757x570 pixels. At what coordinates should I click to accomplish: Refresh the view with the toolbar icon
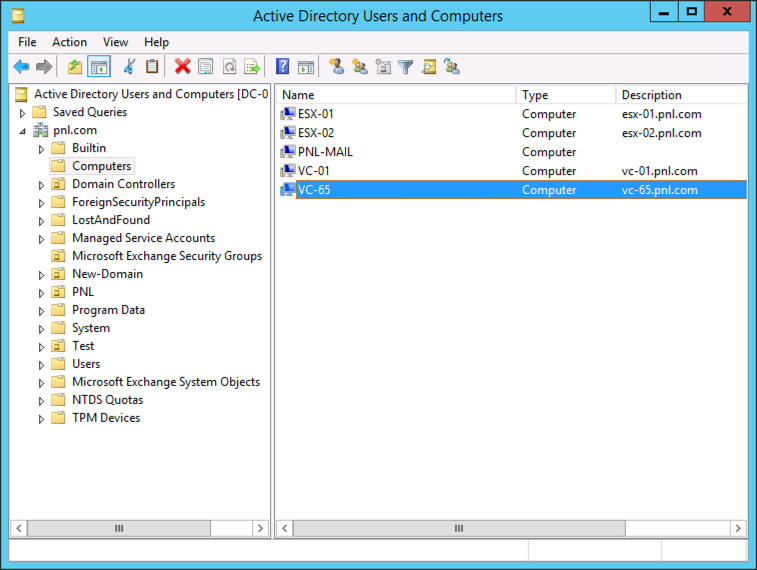pyautogui.click(x=229, y=67)
